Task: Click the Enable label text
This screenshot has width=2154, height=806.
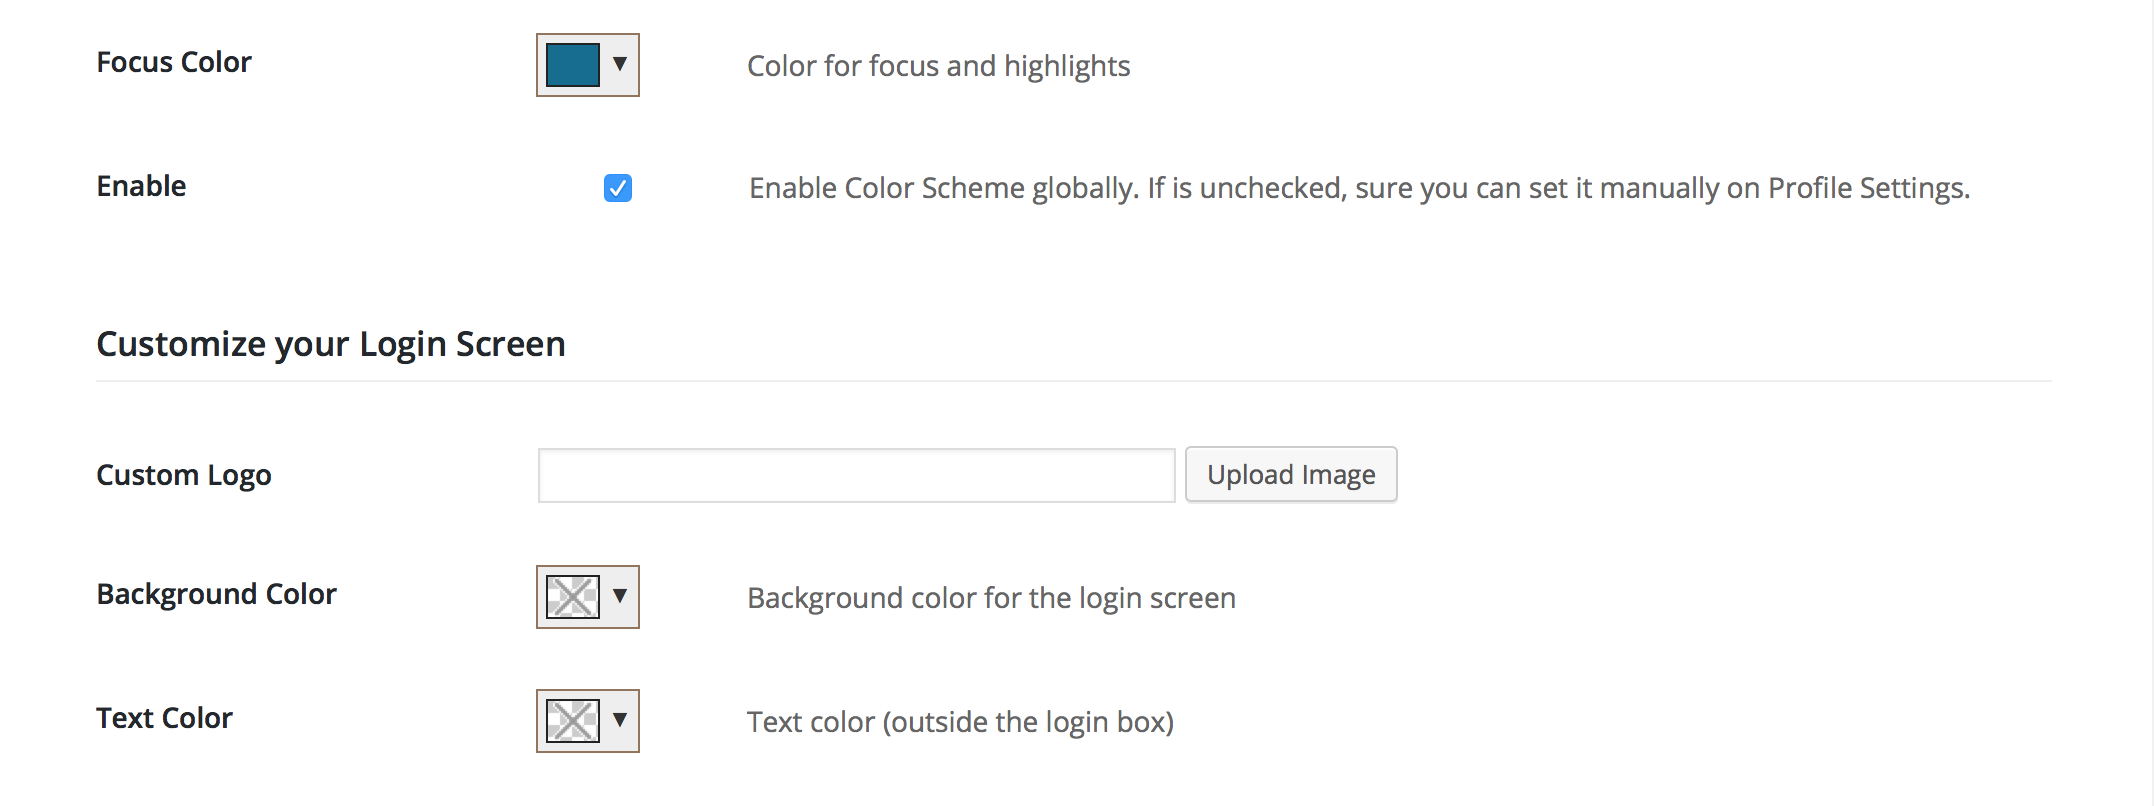Action: click(x=141, y=186)
